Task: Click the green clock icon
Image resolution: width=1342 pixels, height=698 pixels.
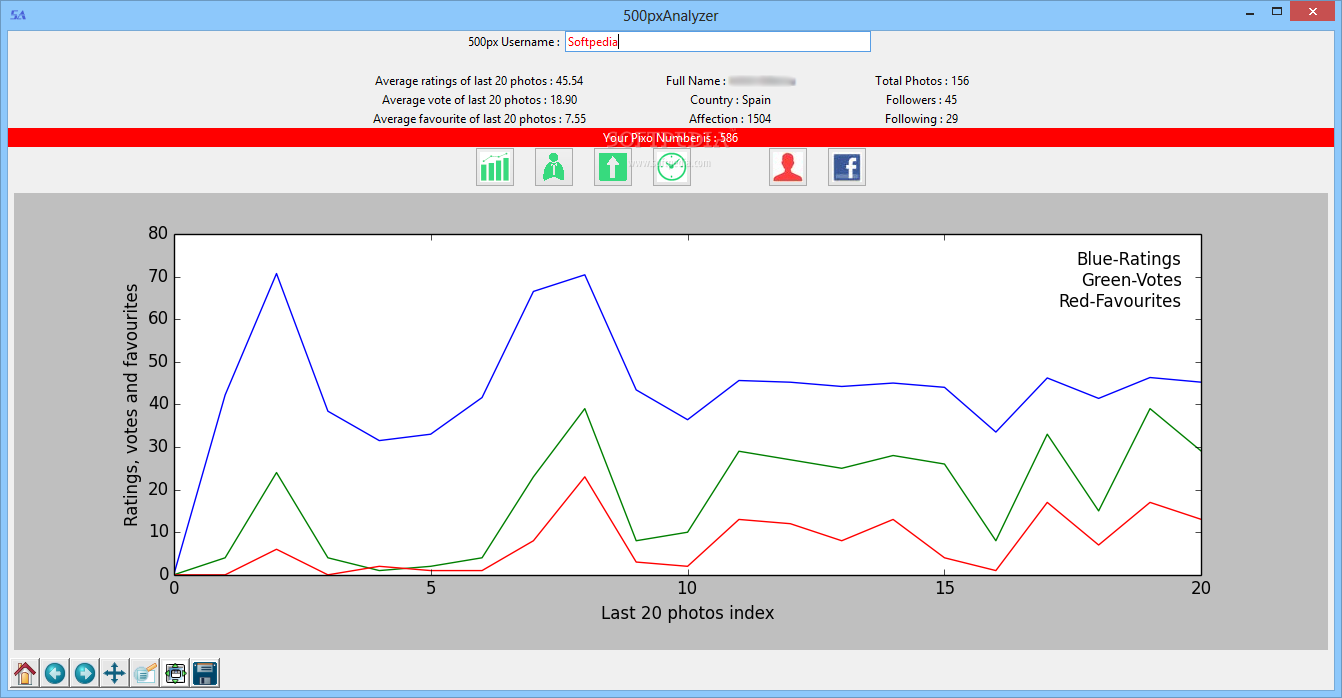Action: click(x=672, y=167)
